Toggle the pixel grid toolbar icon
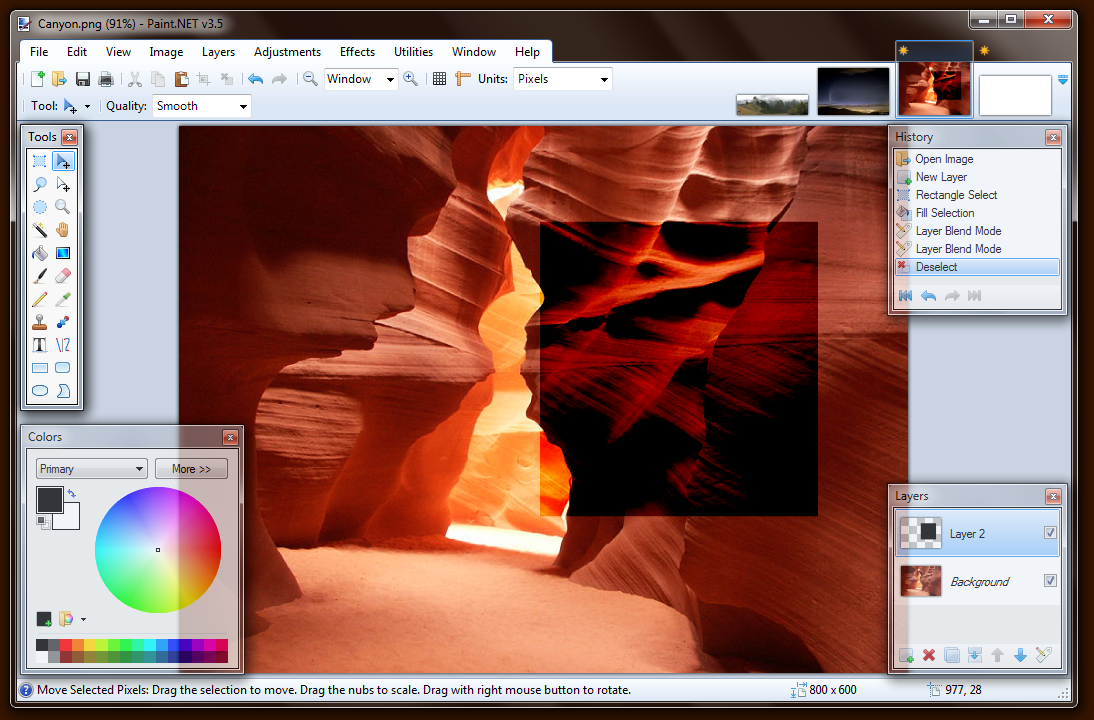 [x=439, y=79]
